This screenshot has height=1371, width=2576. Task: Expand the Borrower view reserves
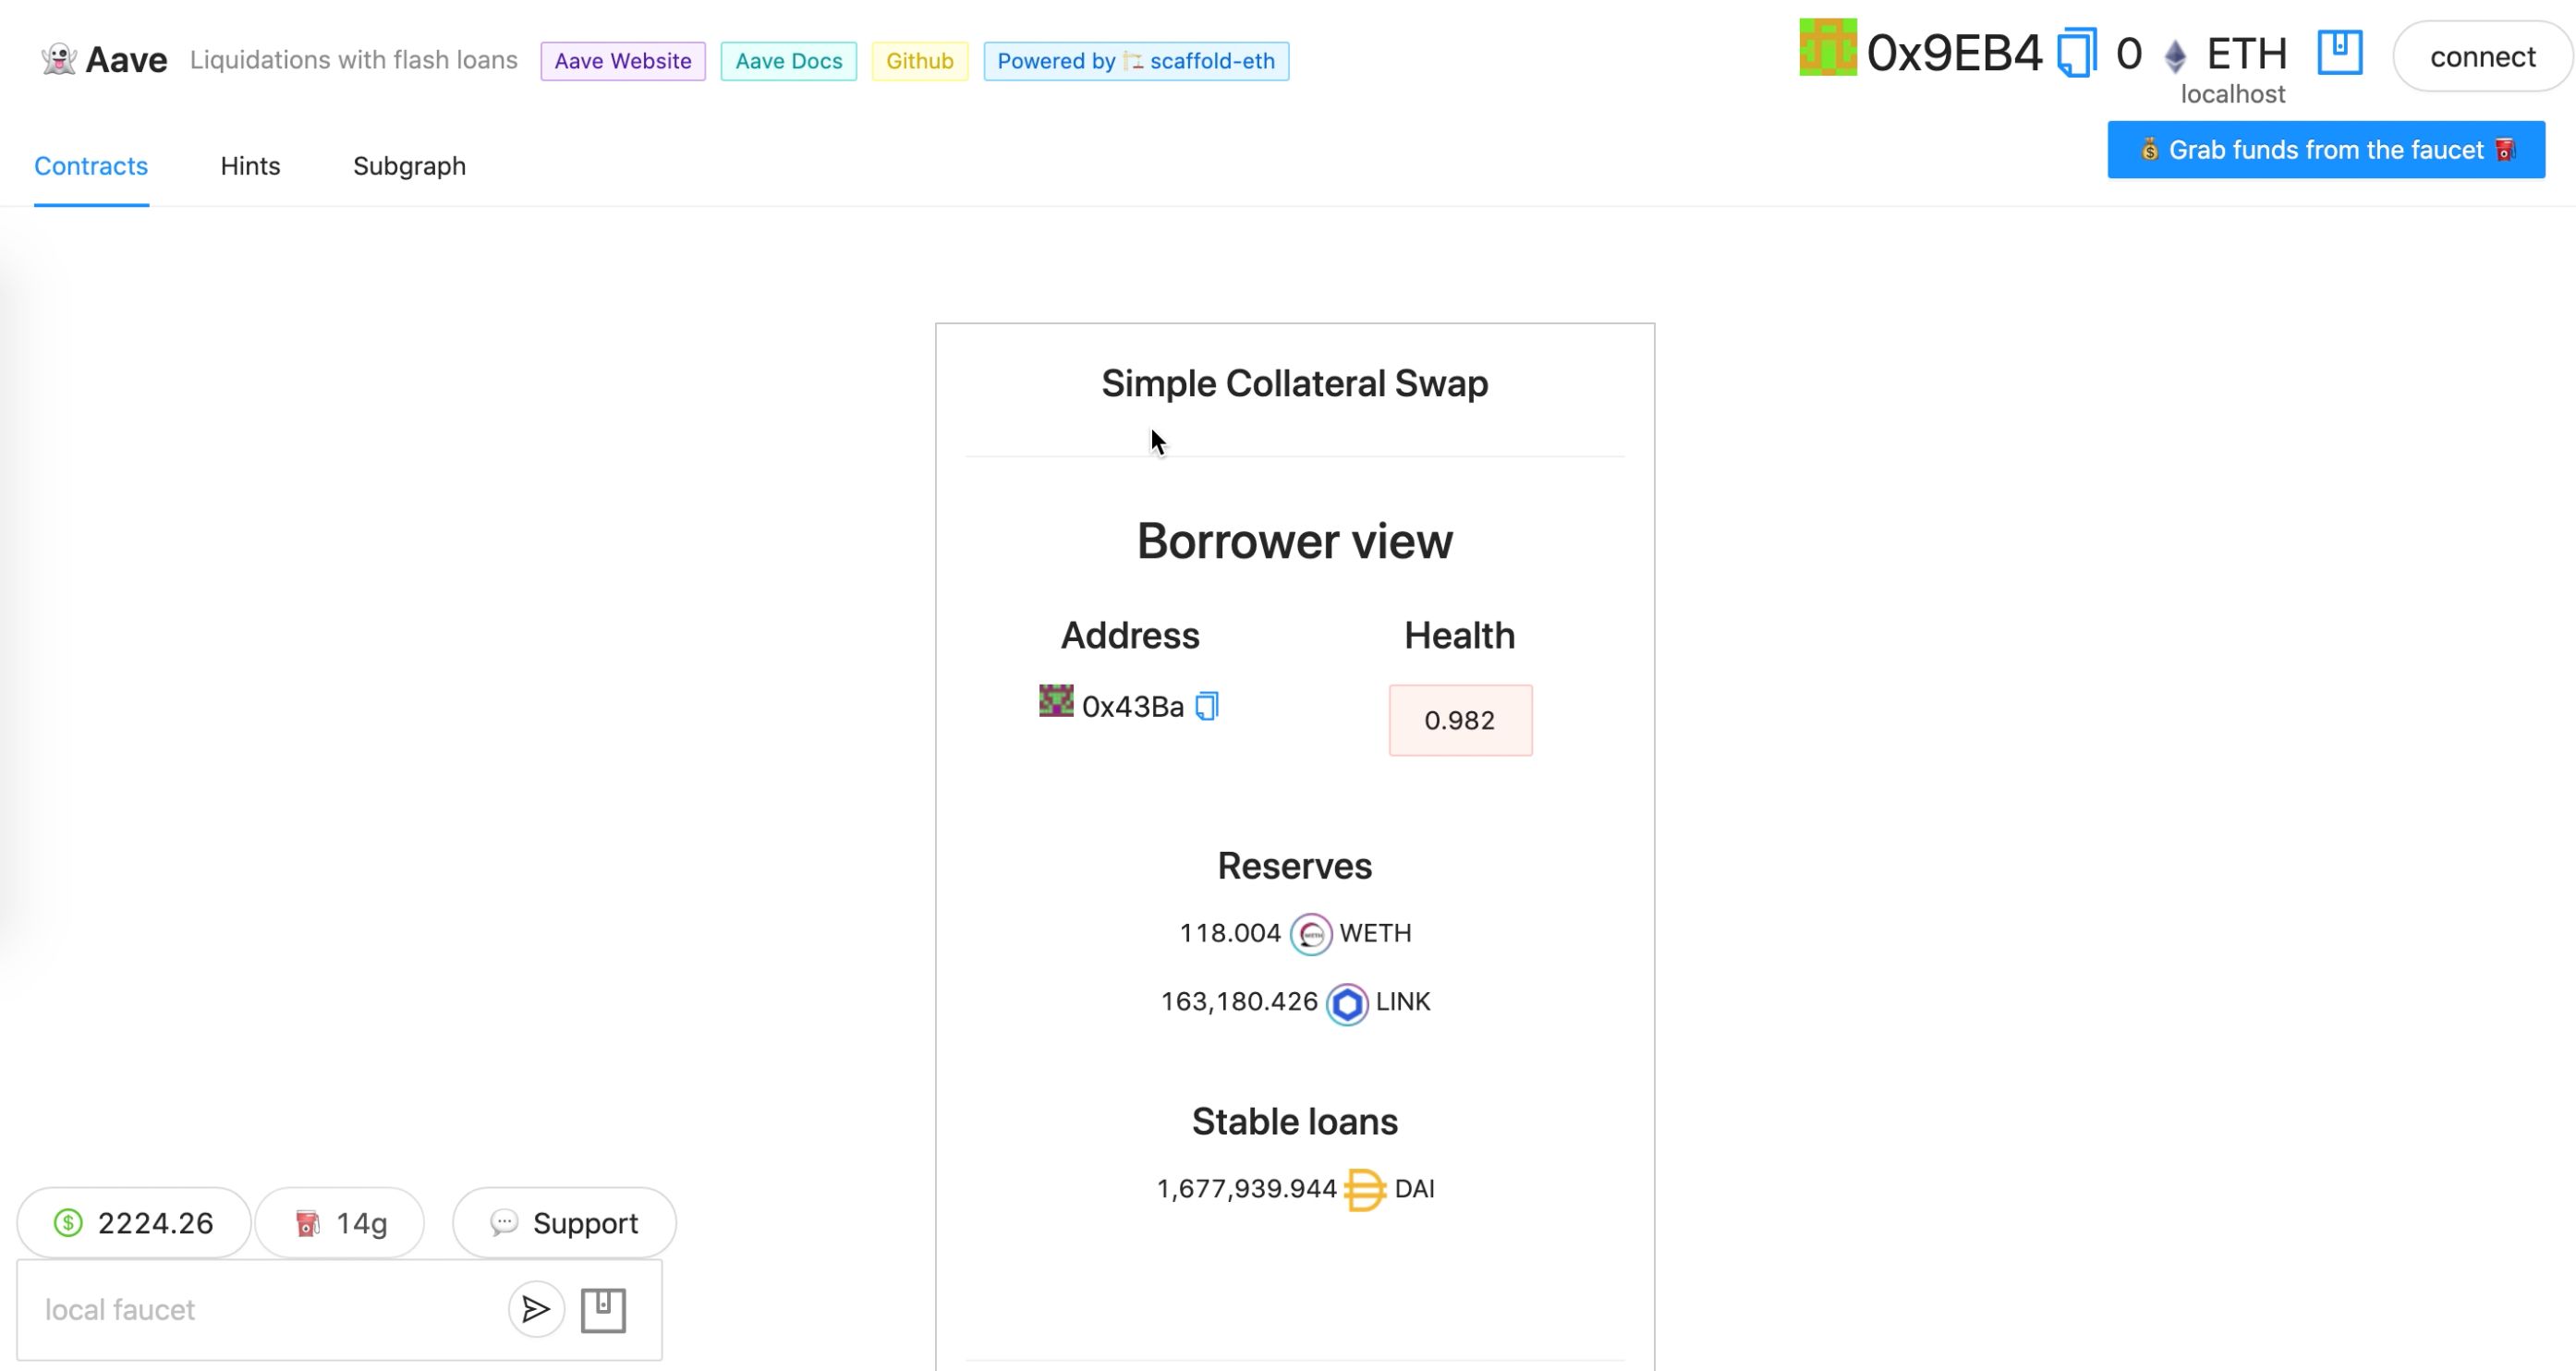tap(1294, 865)
